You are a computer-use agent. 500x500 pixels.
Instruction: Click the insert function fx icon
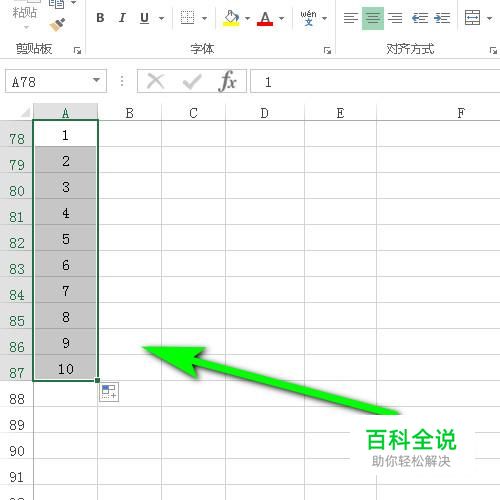[x=228, y=81]
